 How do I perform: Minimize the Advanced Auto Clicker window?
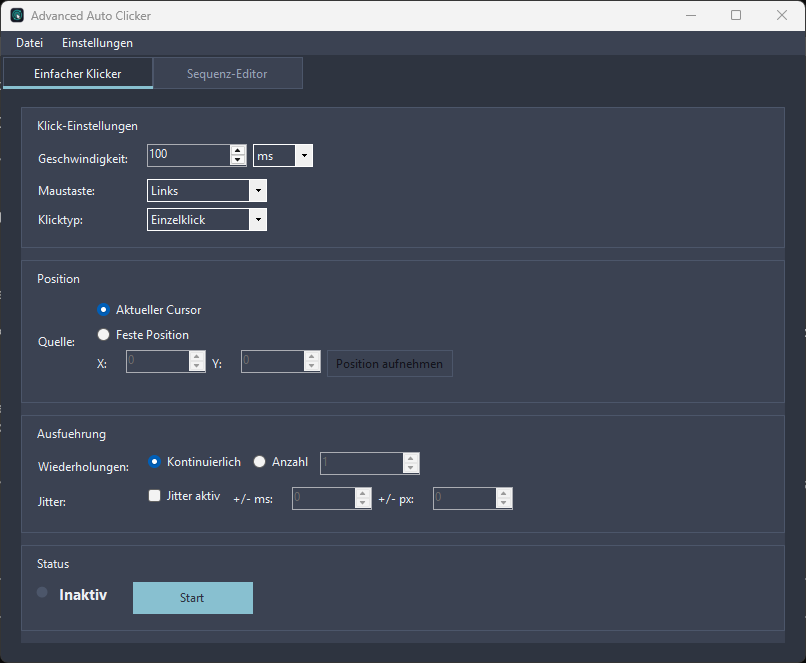coord(691,15)
